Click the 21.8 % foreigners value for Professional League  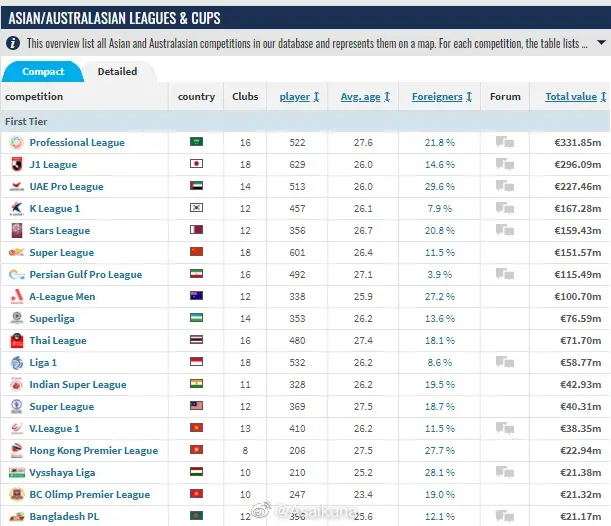(439, 142)
